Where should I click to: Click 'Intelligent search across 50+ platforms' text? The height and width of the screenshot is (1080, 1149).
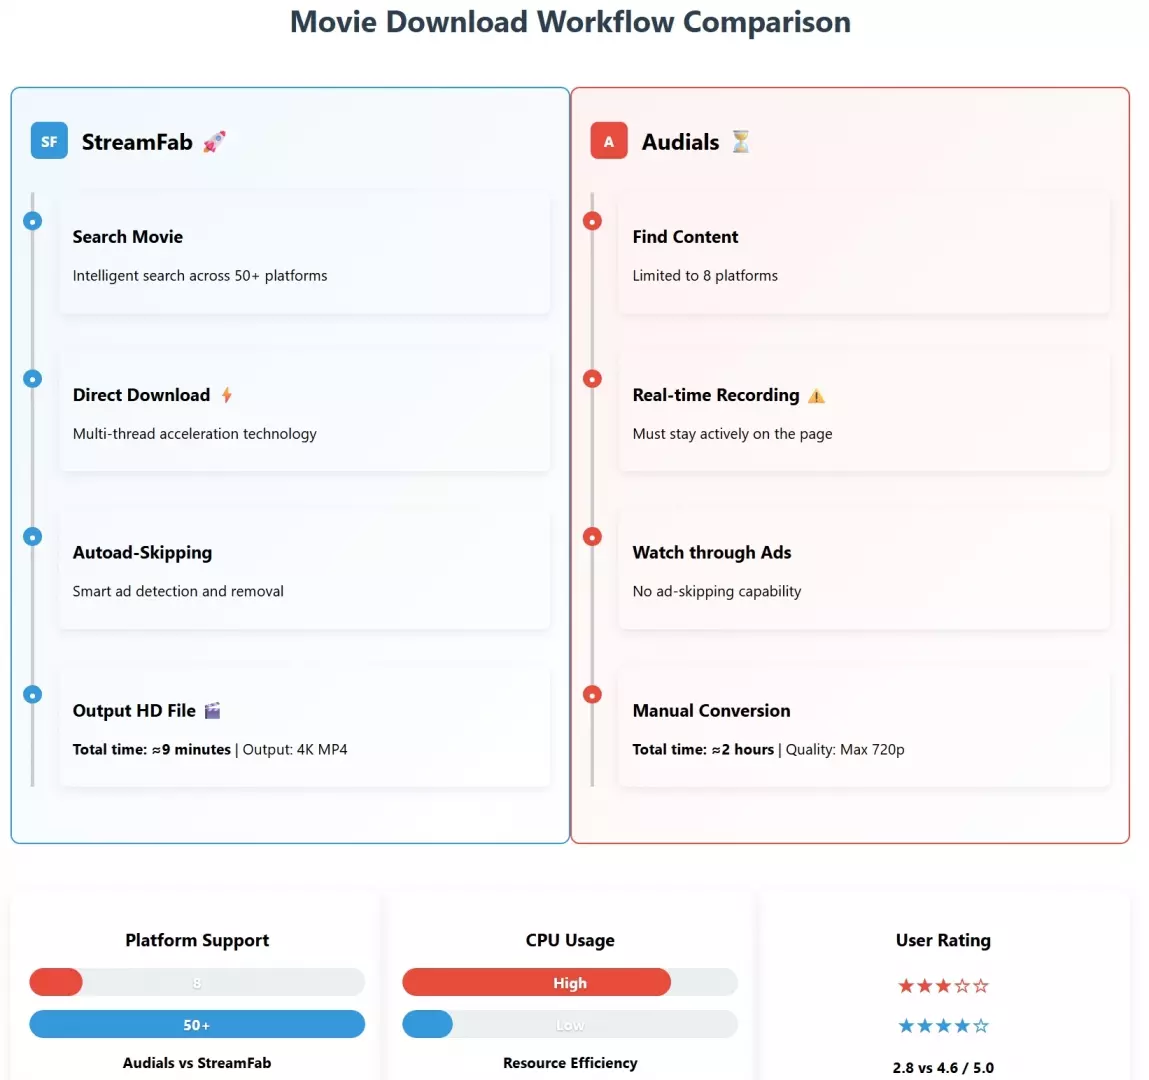click(x=200, y=275)
